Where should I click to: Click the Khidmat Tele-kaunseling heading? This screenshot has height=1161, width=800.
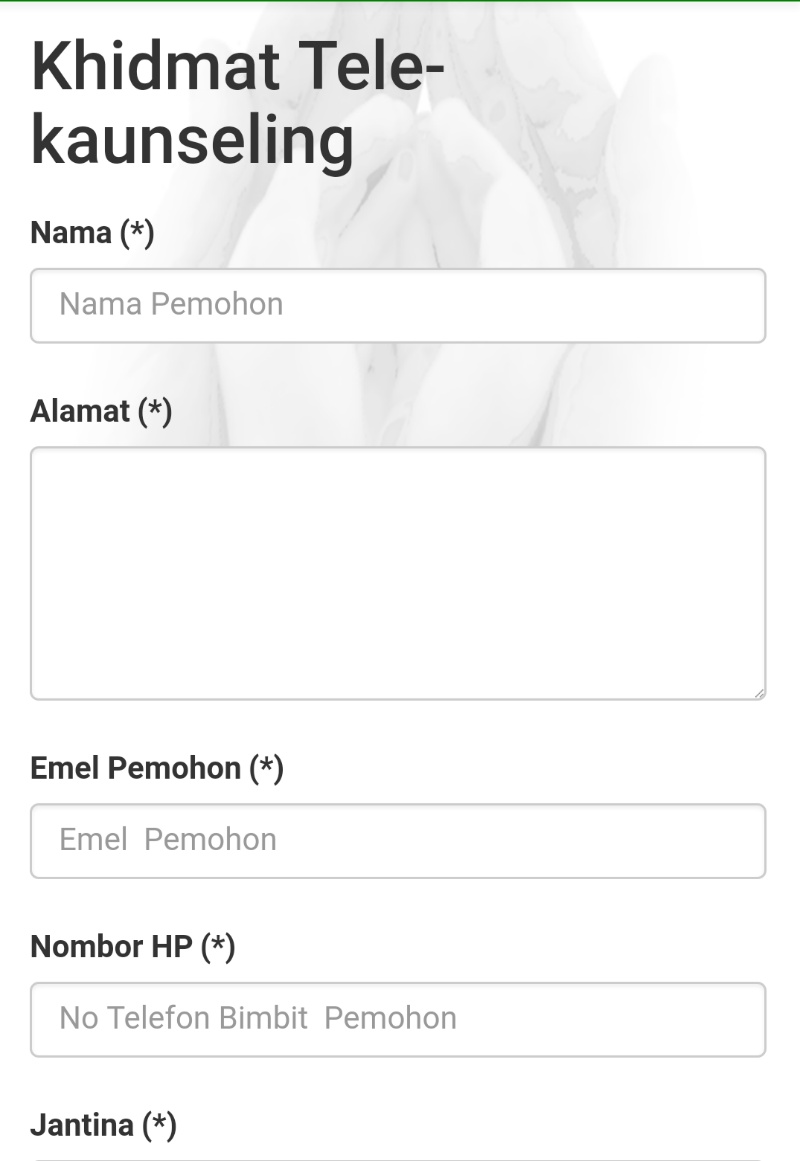click(x=237, y=102)
